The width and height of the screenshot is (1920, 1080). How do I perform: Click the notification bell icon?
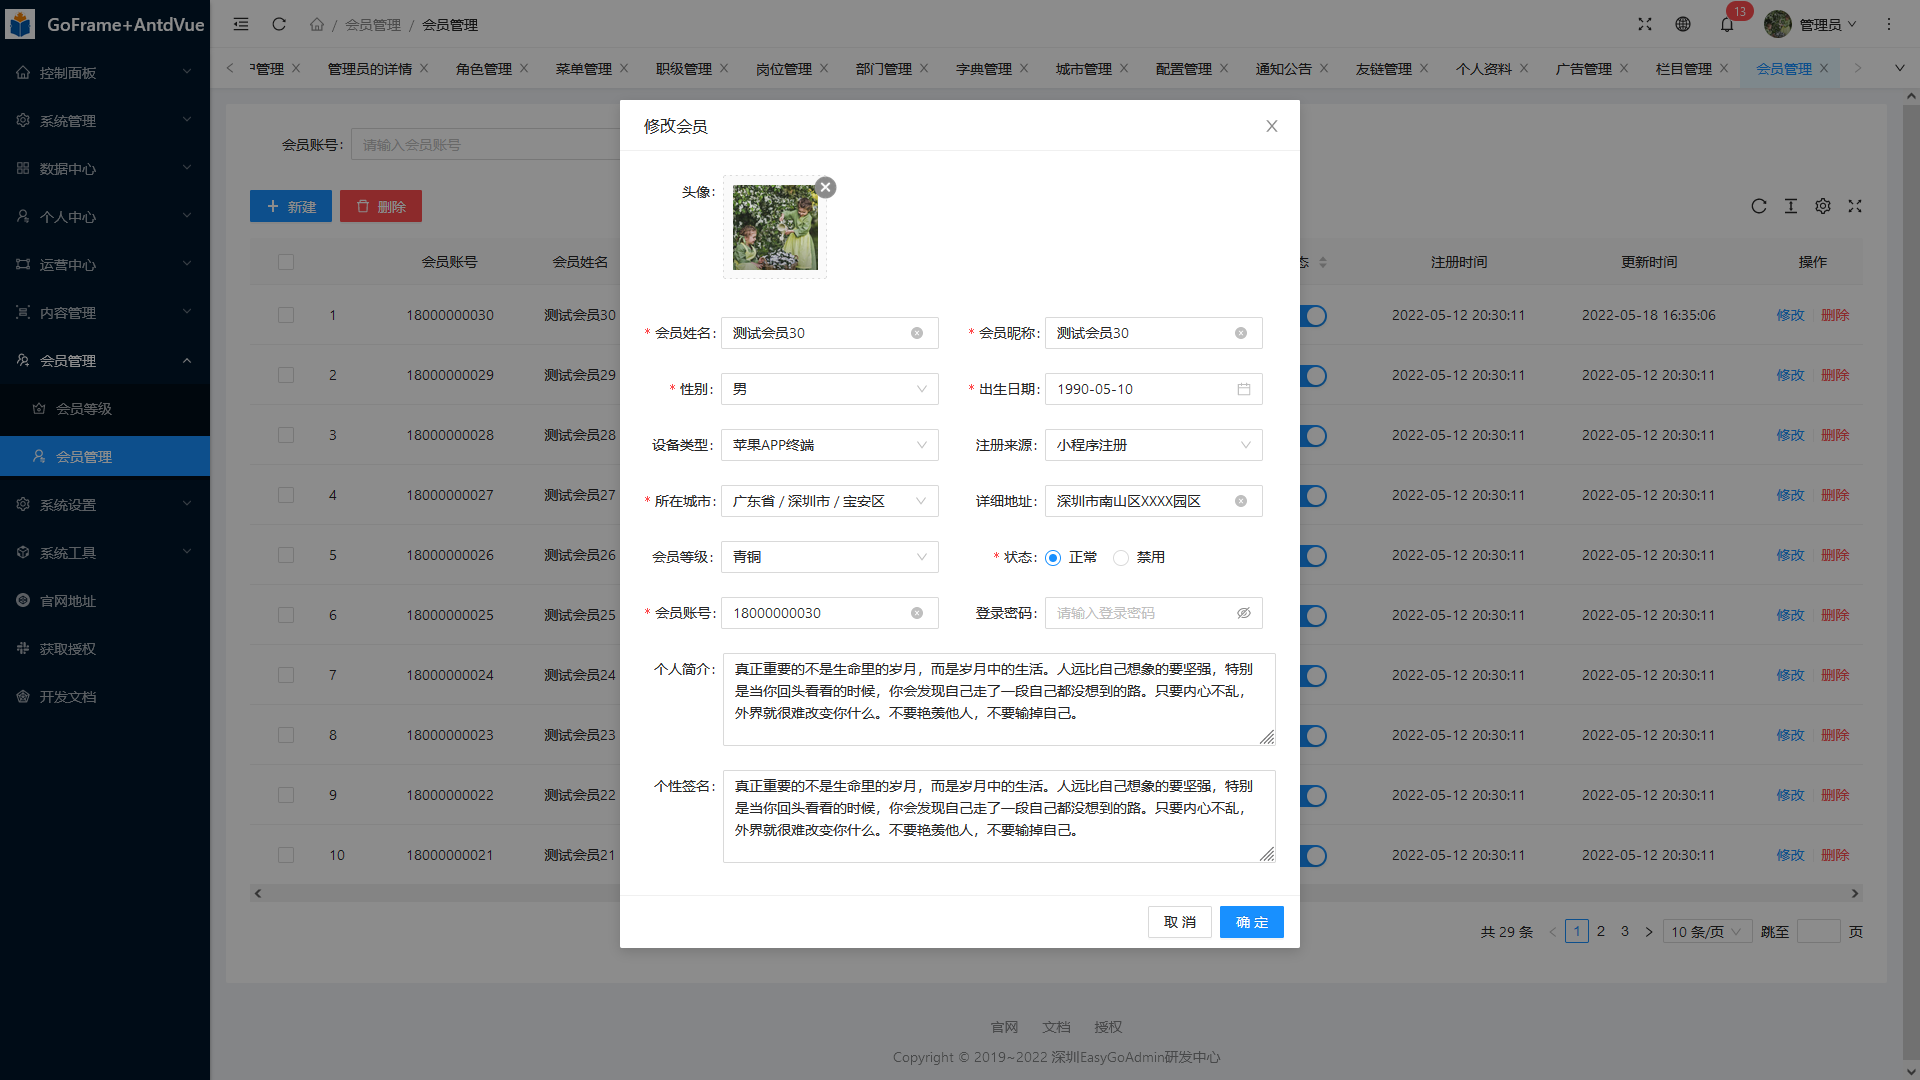click(x=1727, y=24)
